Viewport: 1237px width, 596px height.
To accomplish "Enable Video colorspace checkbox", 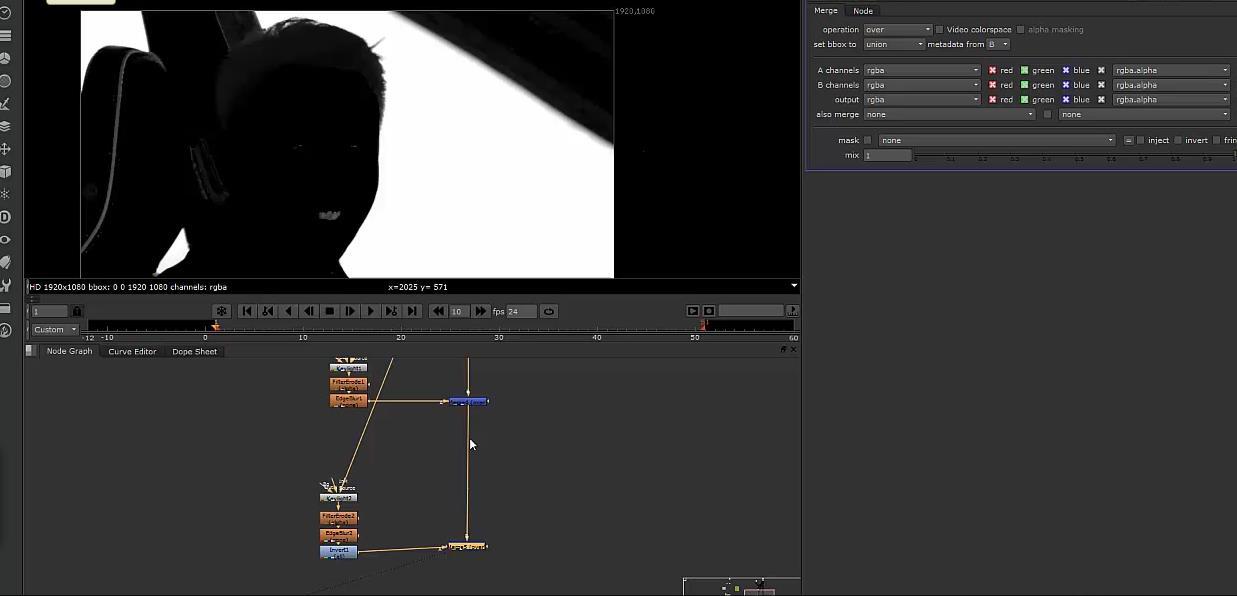I will point(939,29).
